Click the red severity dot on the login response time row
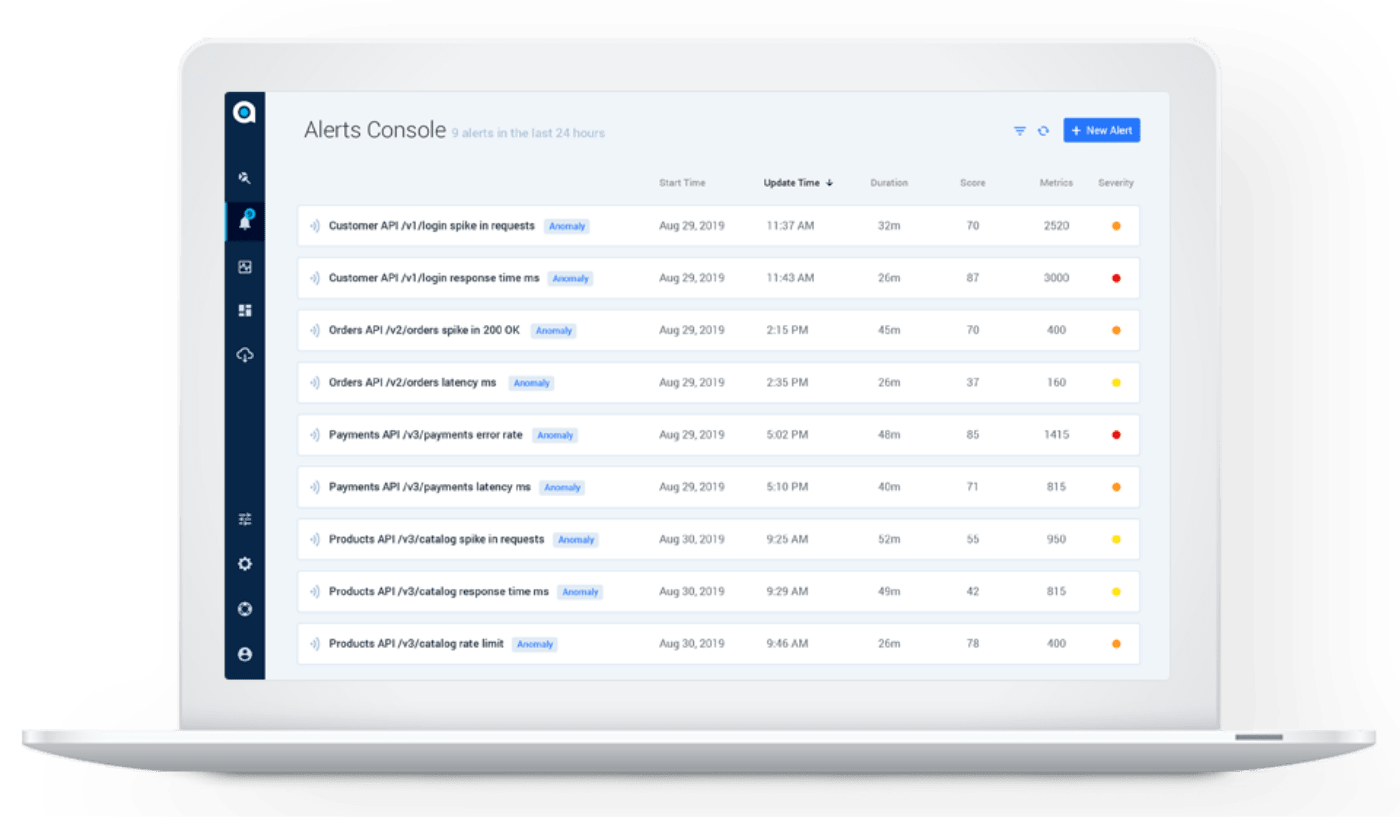 click(1116, 278)
